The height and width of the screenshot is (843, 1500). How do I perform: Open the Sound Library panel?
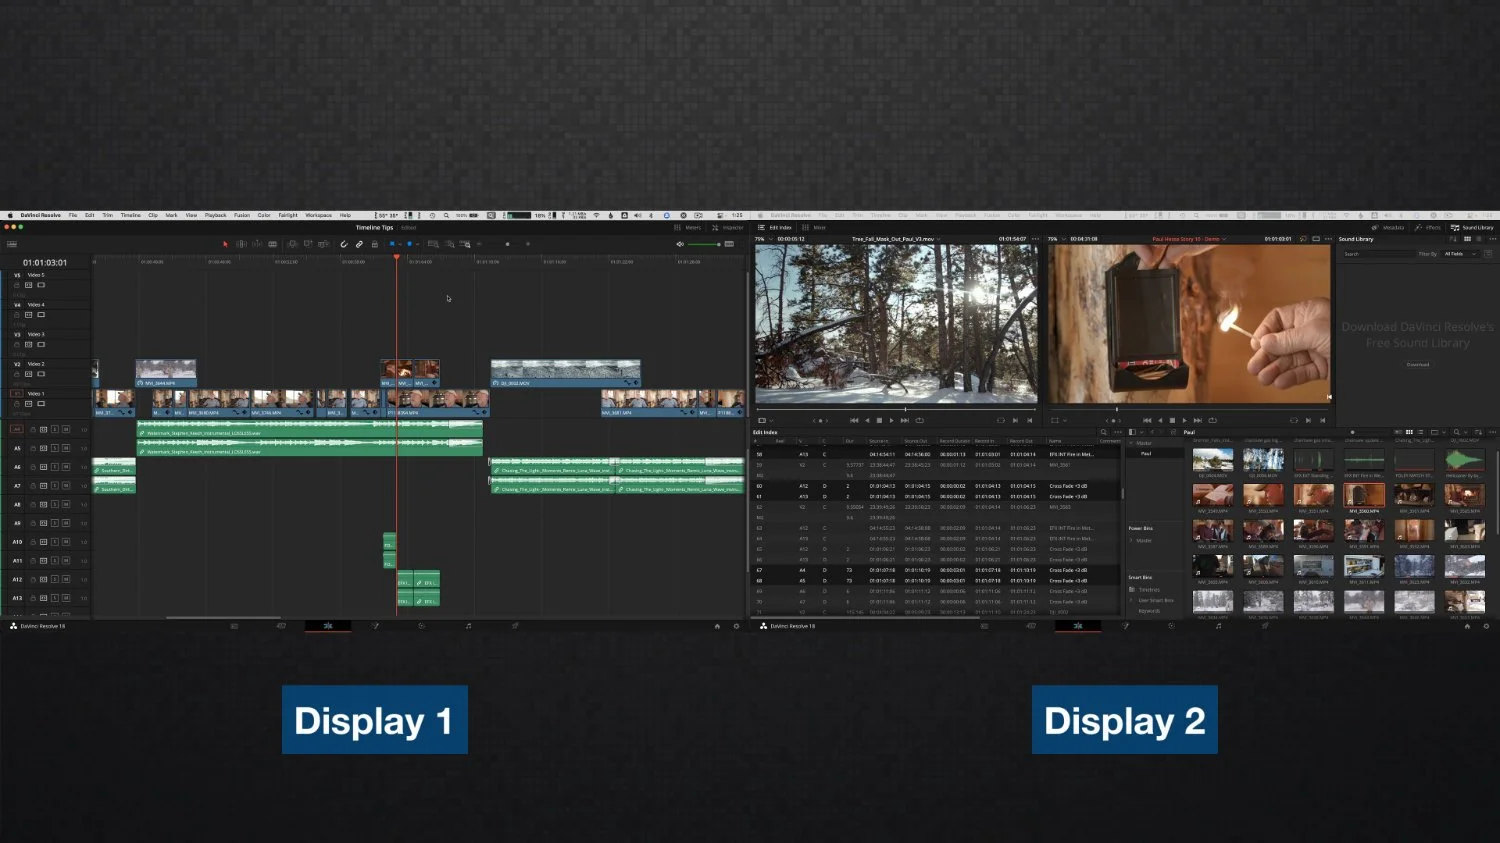[1472, 227]
